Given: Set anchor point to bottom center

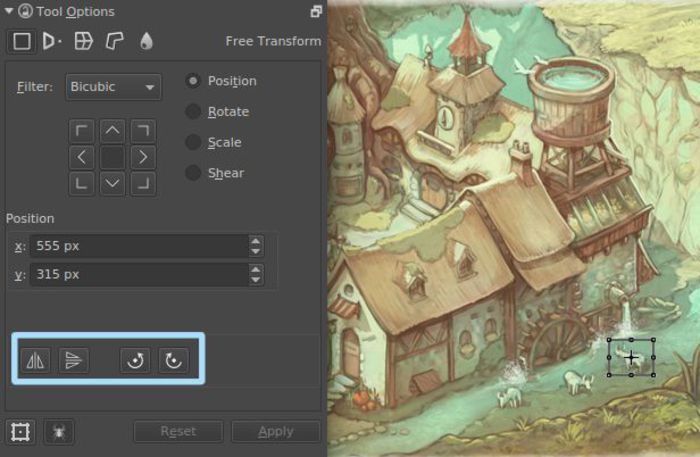Looking at the screenshot, I should 112,183.
